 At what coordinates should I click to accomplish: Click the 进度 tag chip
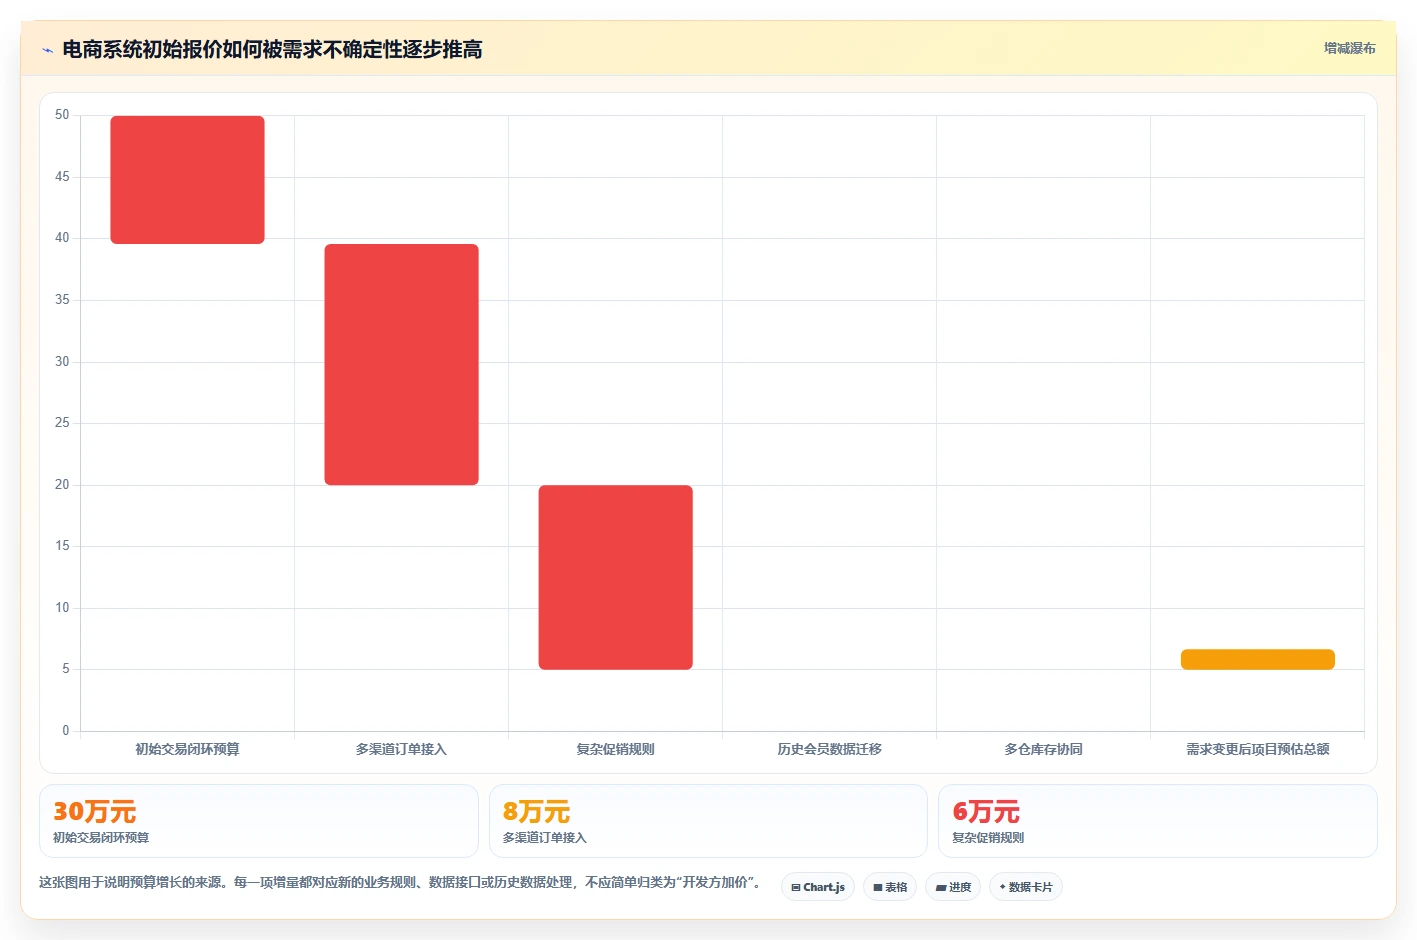tap(953, 887)
